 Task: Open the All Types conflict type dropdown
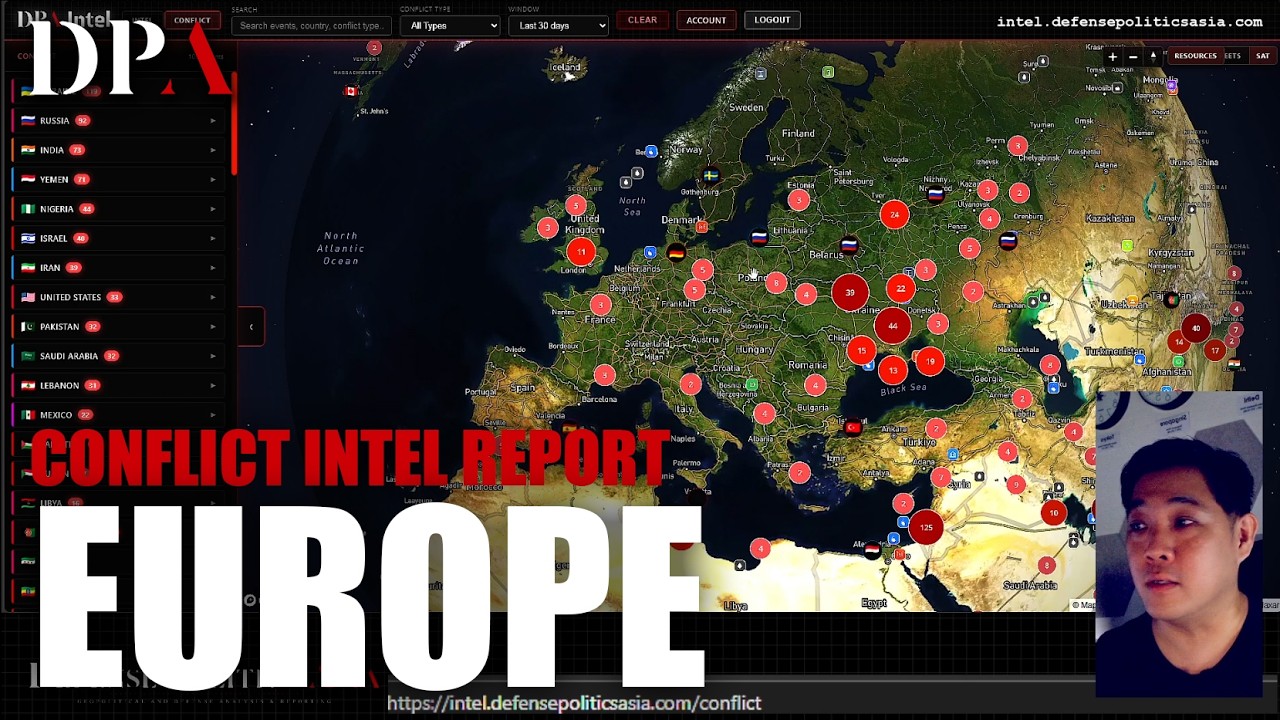pos(450,25)
